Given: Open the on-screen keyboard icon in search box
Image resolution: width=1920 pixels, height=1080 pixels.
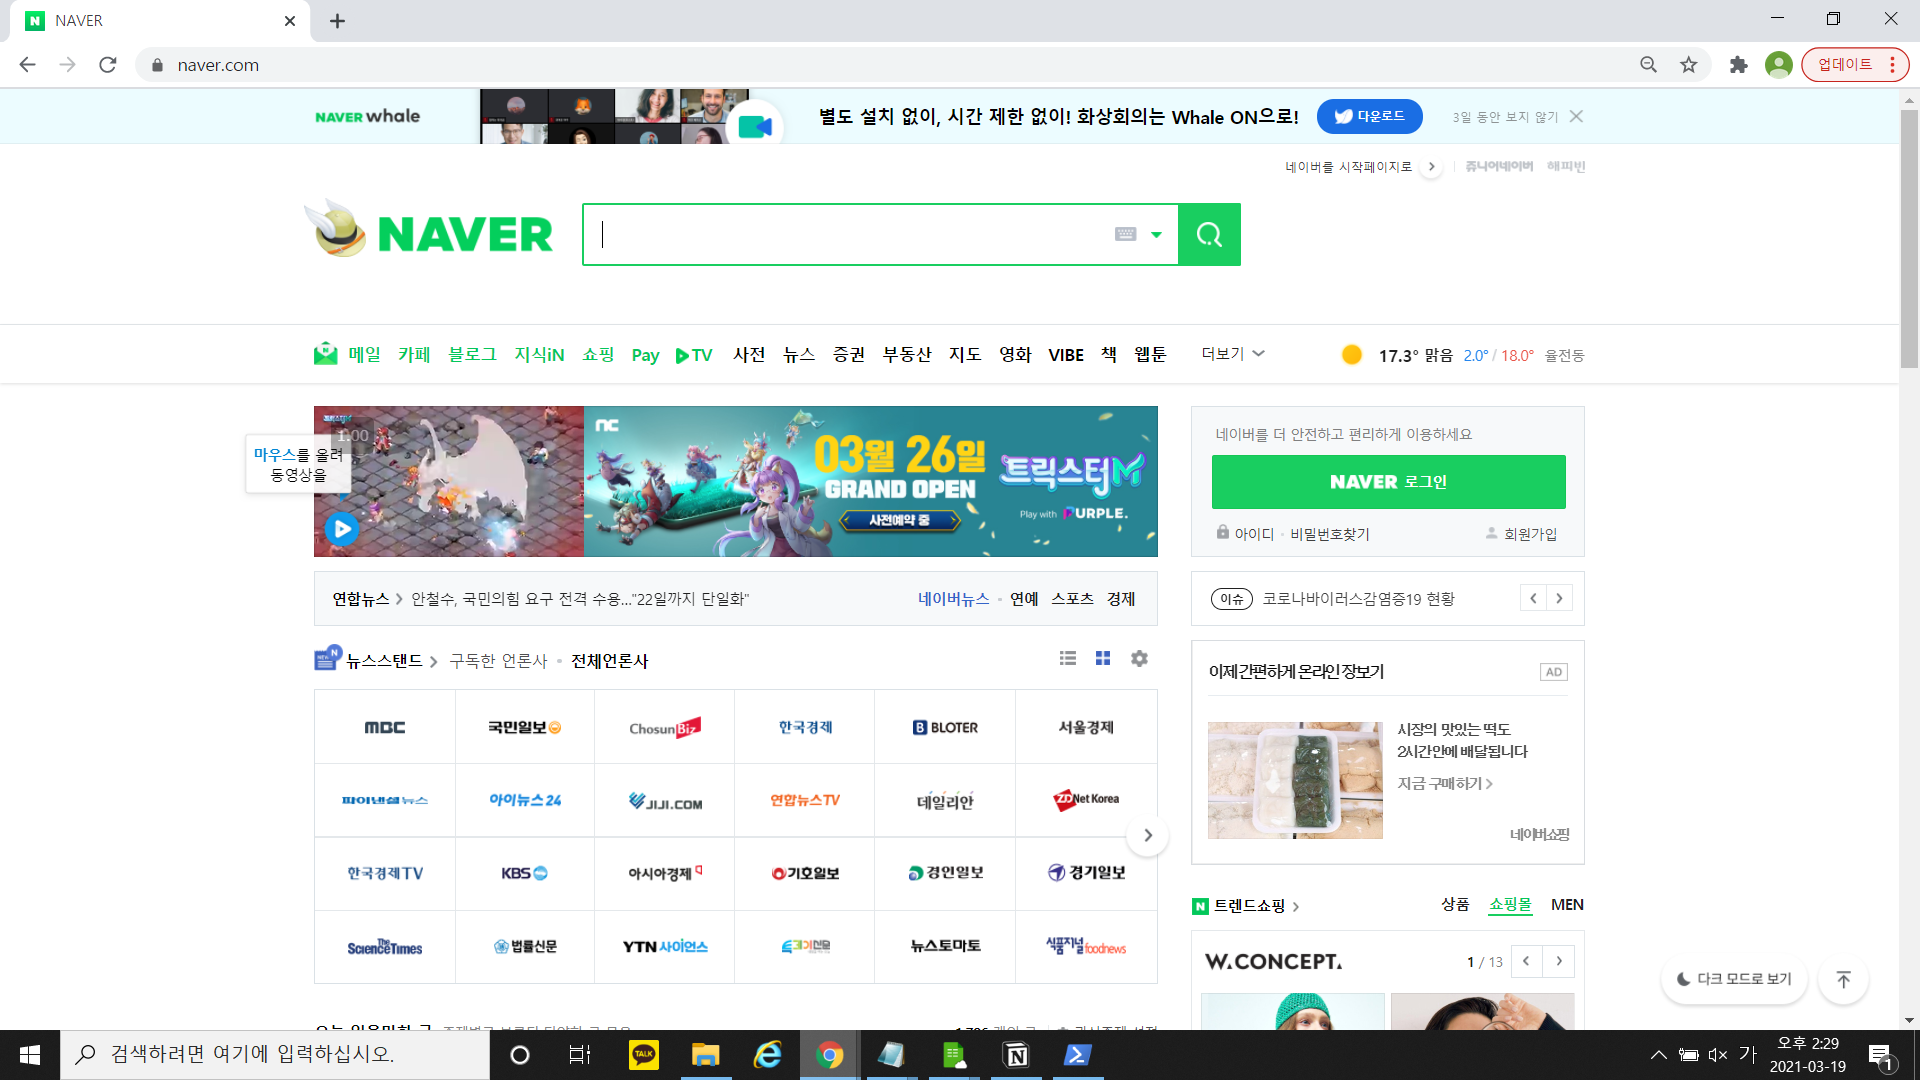Looking at the screenshot, I should click(x=1125, y=234).
